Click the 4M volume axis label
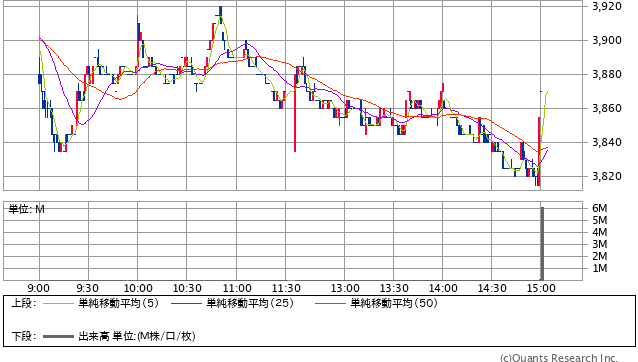The width and height of the screenshot is (638, 362). point(600,232)
